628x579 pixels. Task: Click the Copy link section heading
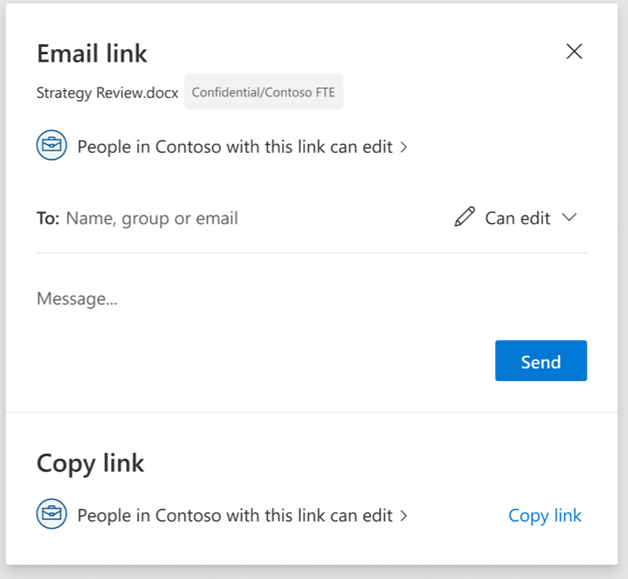pos(90,464)
